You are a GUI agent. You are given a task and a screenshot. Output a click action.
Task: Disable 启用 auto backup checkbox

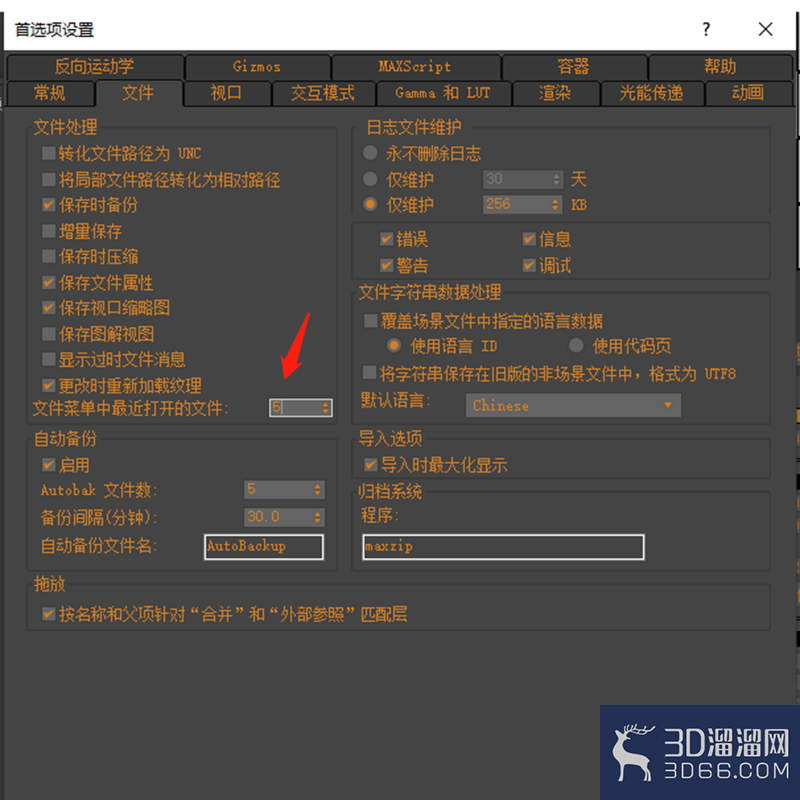coord(48,465)
